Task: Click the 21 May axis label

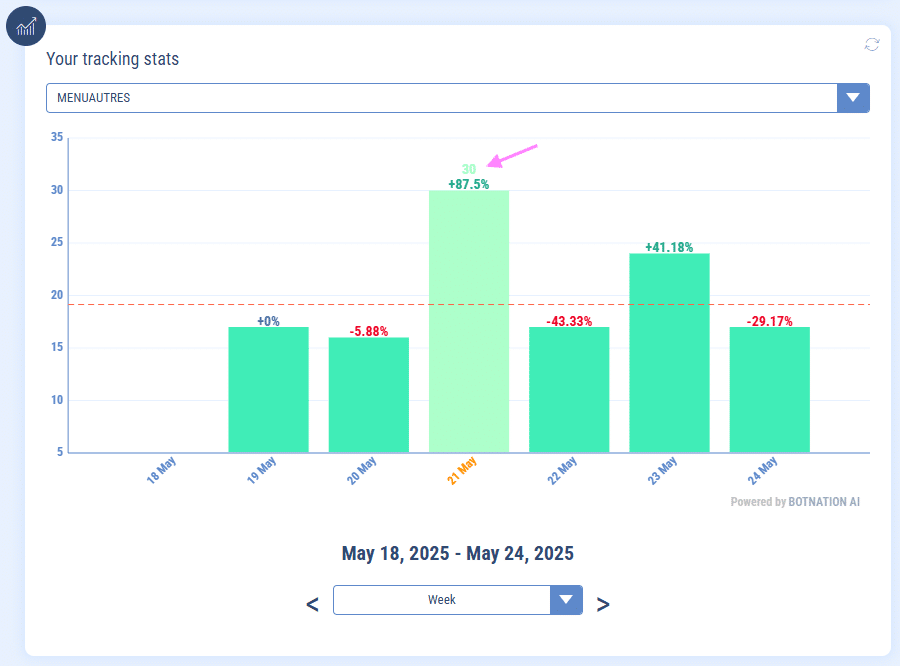Action: coord(463,471)
